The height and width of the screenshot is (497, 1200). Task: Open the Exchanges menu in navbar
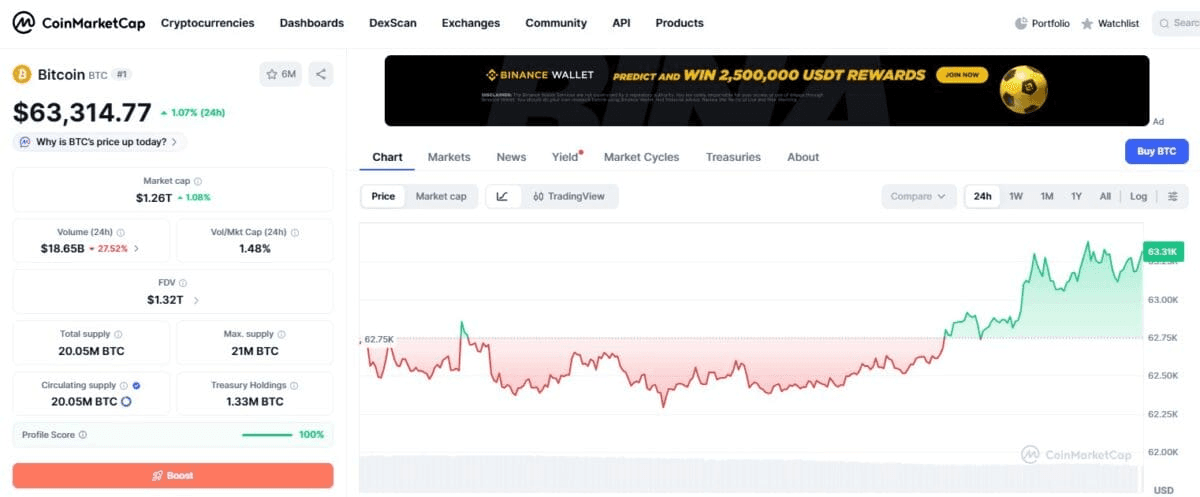[x=471, y=23]
